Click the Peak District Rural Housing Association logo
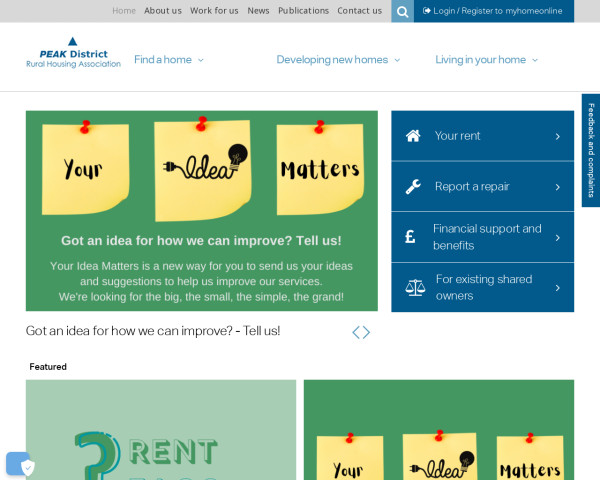600x480 pixels. (x=73, y=53)
